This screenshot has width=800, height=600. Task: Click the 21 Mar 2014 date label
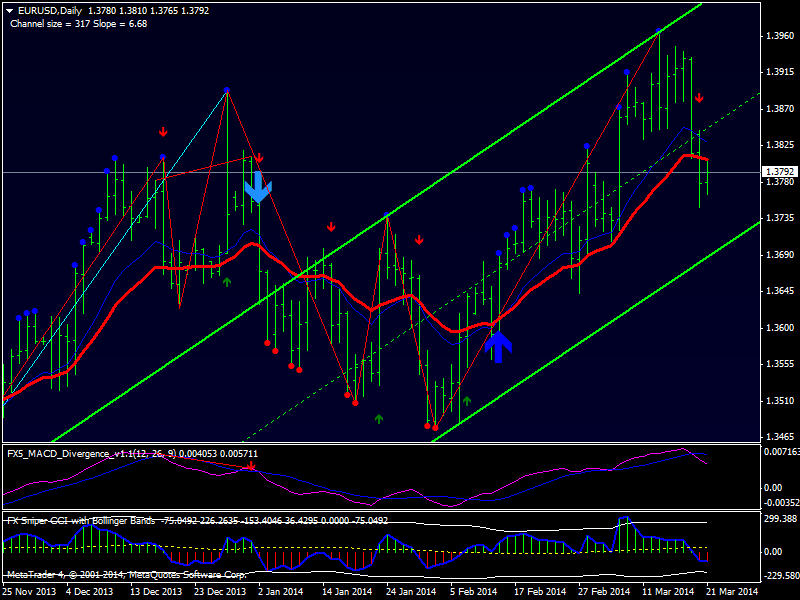[732, 592]
